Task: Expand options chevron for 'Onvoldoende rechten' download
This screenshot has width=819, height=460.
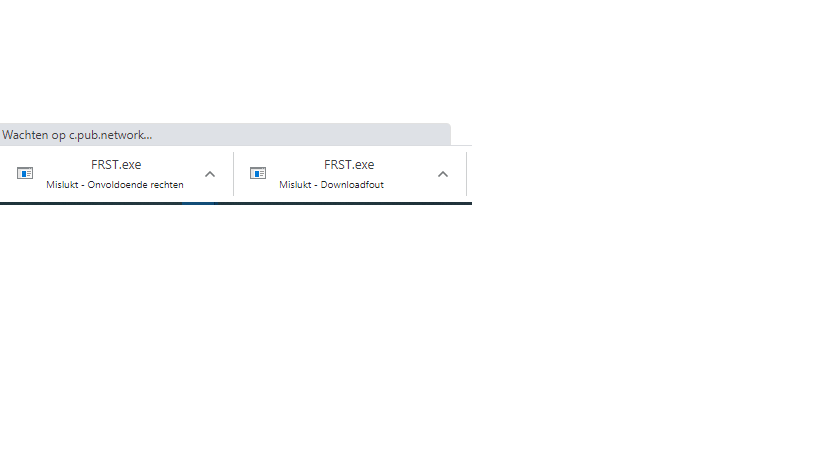Action: click(210, 174)
